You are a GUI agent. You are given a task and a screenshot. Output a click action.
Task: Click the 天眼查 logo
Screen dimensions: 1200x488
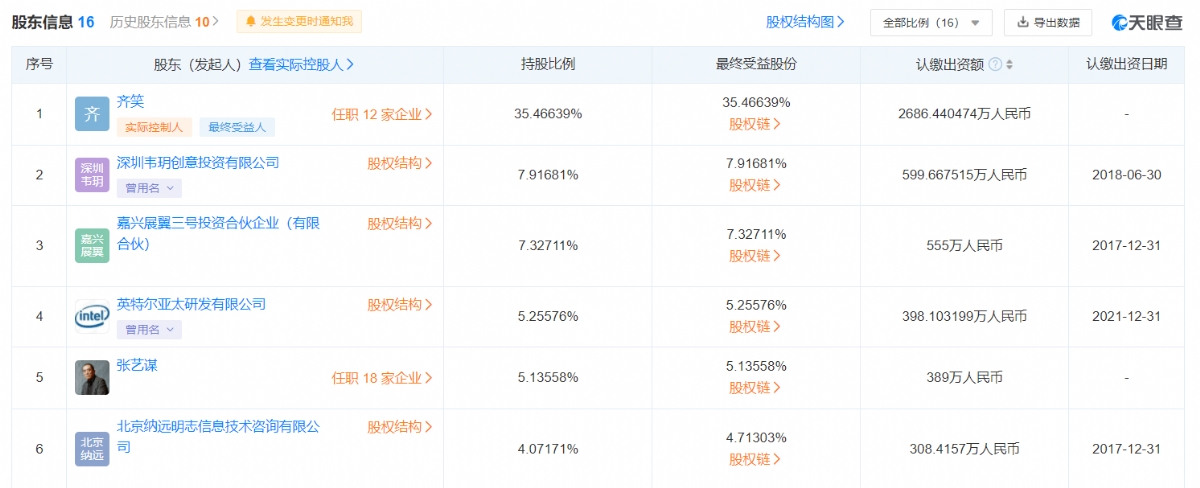[x=1147, y=22]
